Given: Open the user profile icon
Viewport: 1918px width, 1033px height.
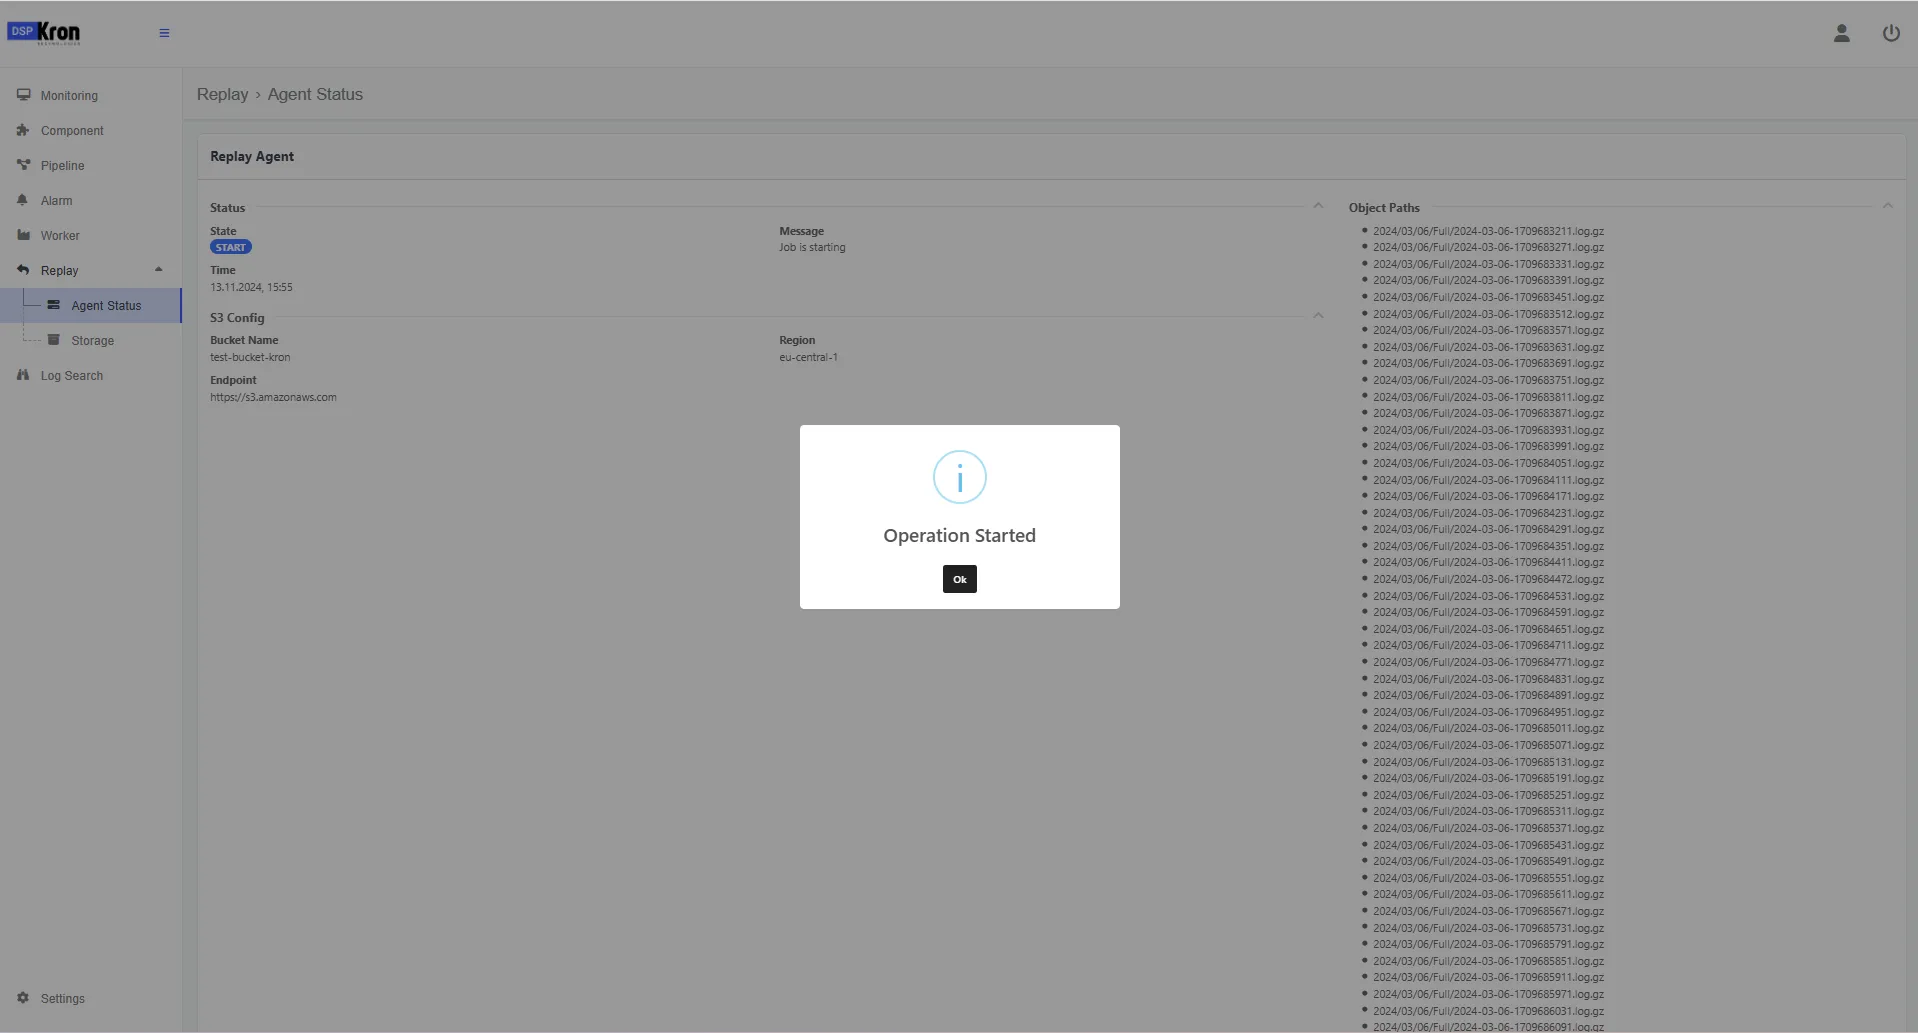Looking at the screenshot, I should (x=1841, y=33).
